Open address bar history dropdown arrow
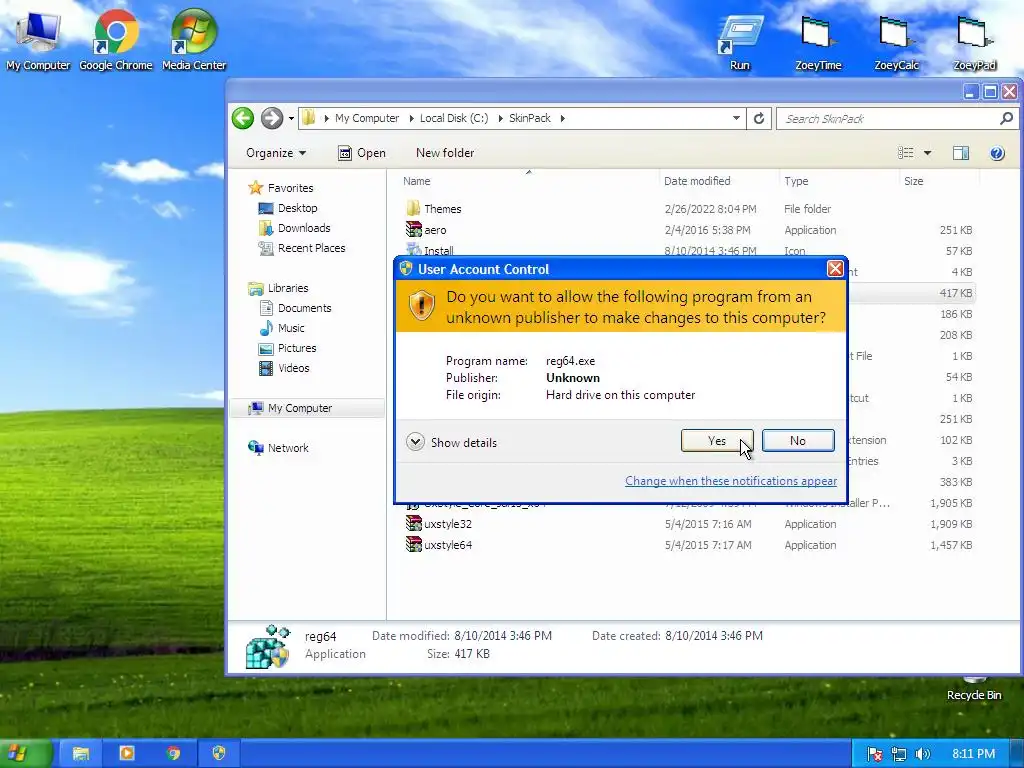 click(736, 118)
